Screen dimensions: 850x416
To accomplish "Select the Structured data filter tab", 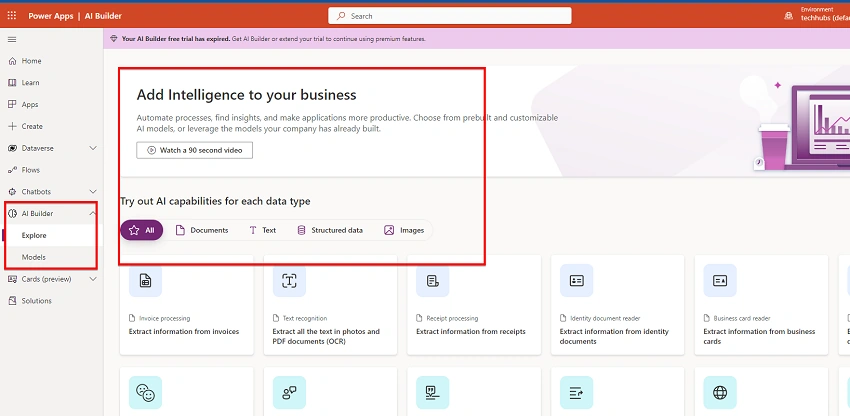I will [330, 230].
